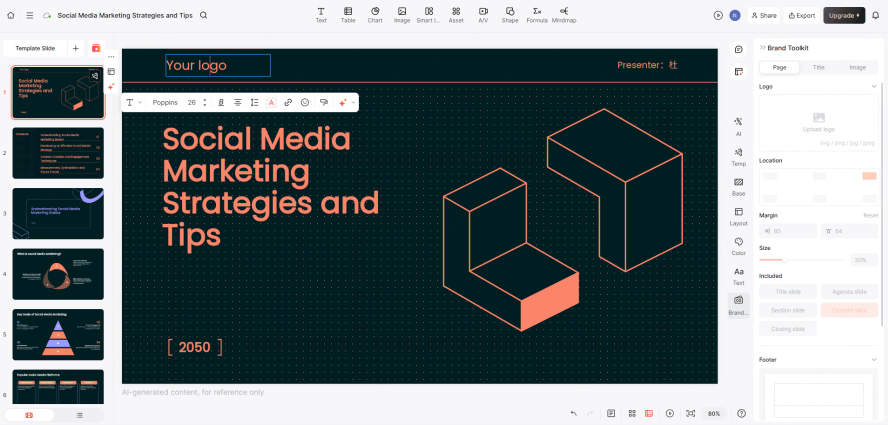Image resolution: width=888 pixels, height=425 pixels.
Task: Switch to the Image tab in Brand Toolkit
Action: pyautogui.click(x=857, y=67)
